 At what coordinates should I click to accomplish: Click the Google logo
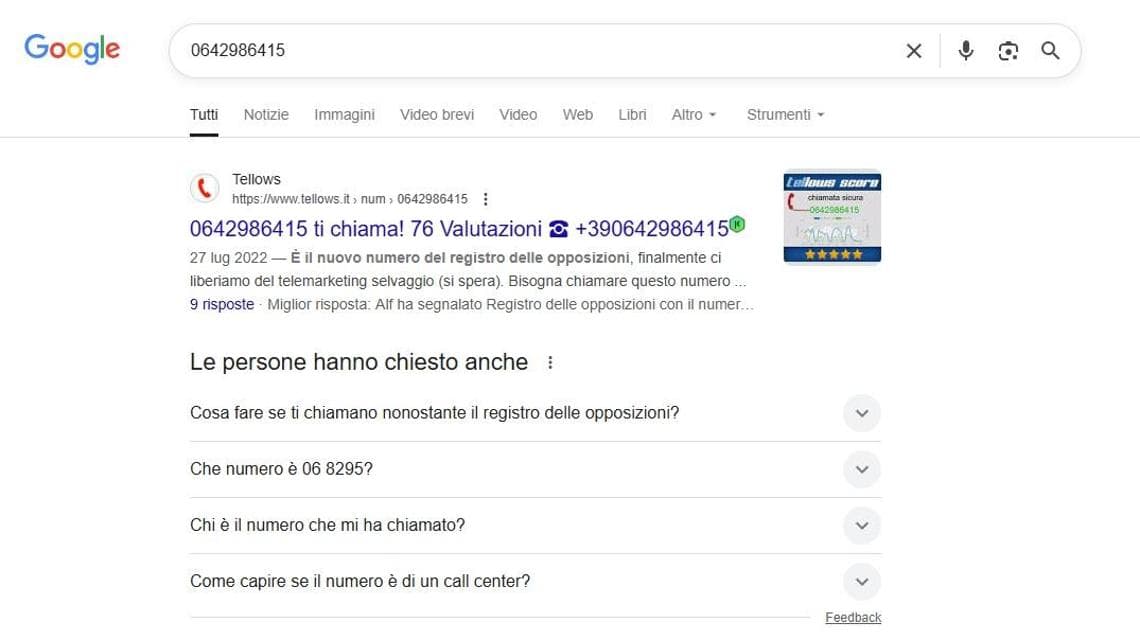(x=71, y=48)
